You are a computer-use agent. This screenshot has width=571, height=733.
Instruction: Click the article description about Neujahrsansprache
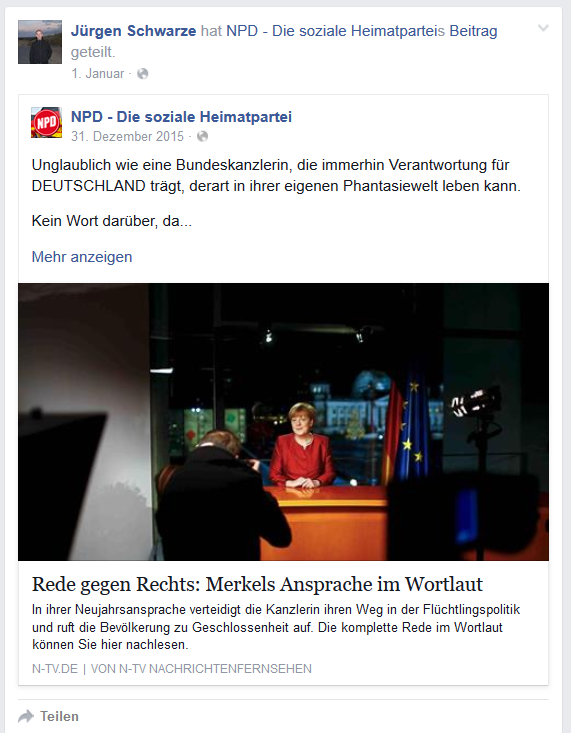(276, 627)
